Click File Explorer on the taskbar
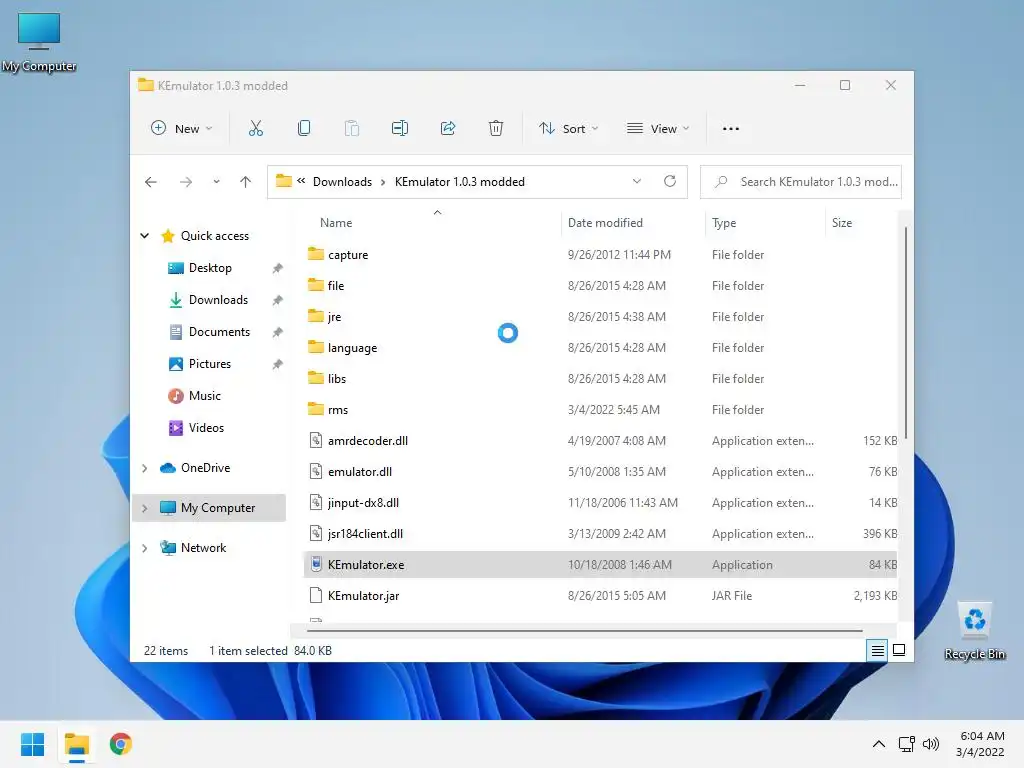This screenshot has width=1024, height=768. click(77, 744)
